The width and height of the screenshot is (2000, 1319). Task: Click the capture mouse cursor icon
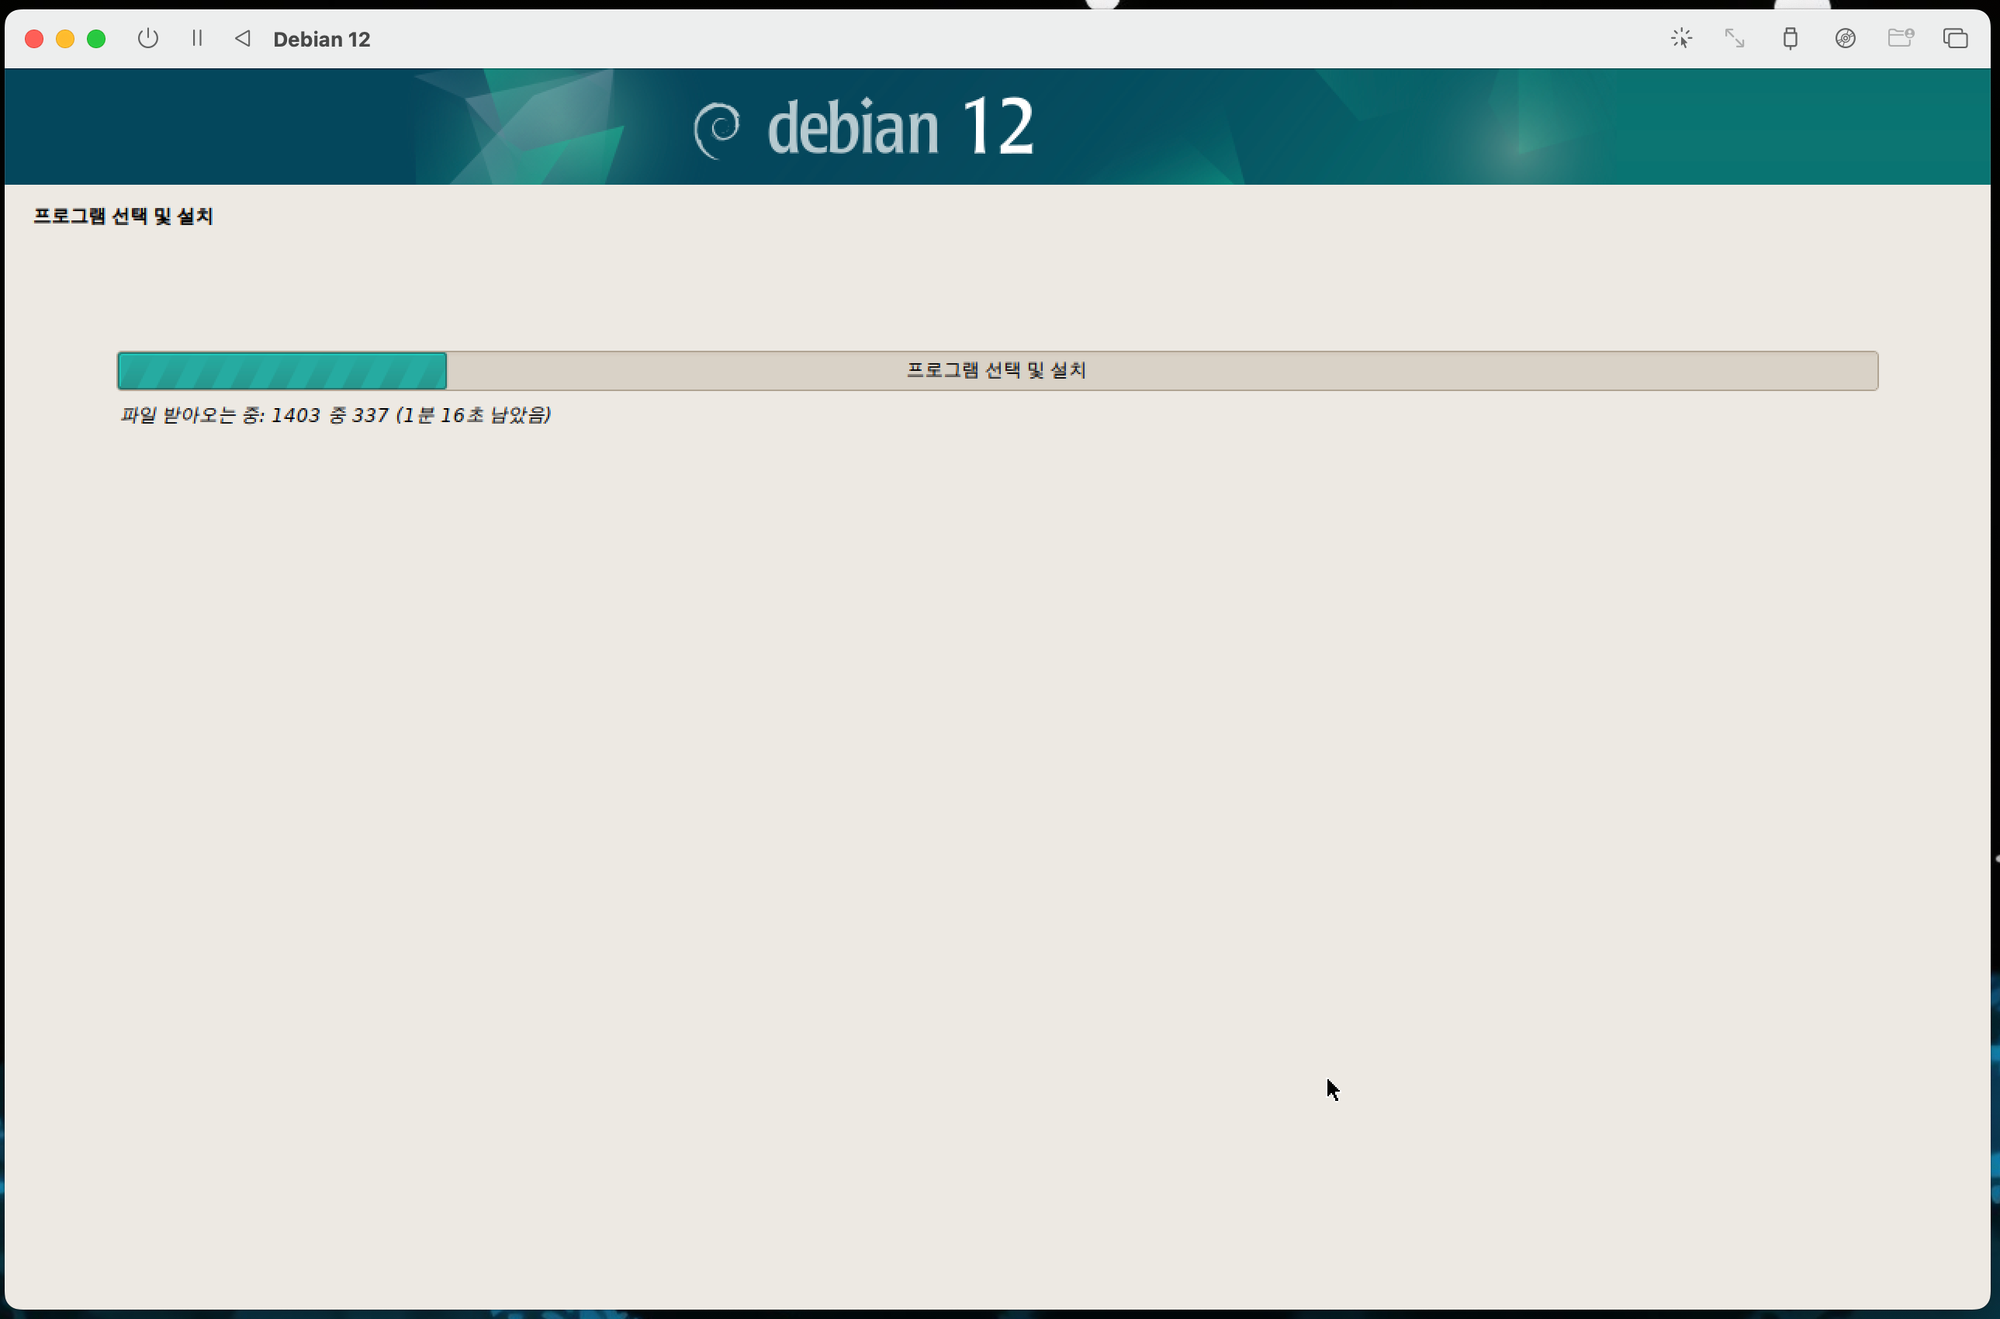click(x=1681, y=39)
